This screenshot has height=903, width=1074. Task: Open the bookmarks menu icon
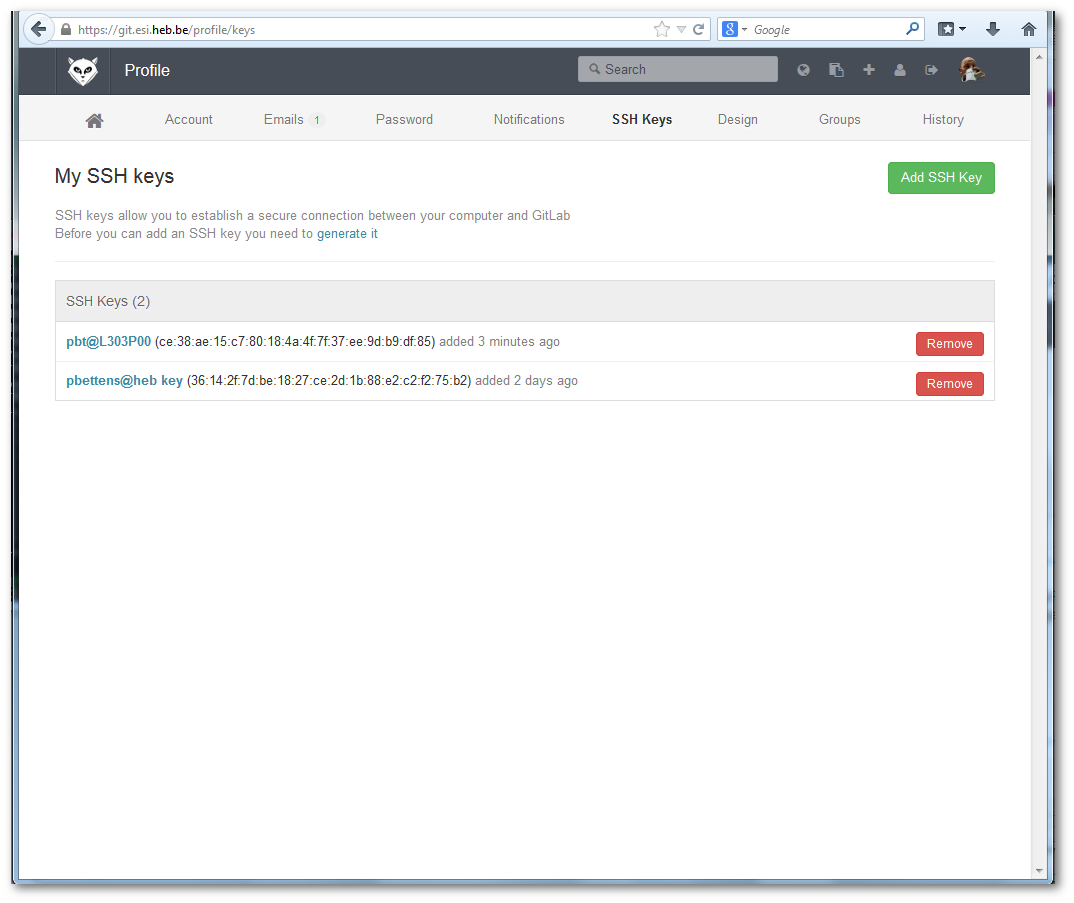[x=951, y=29]
